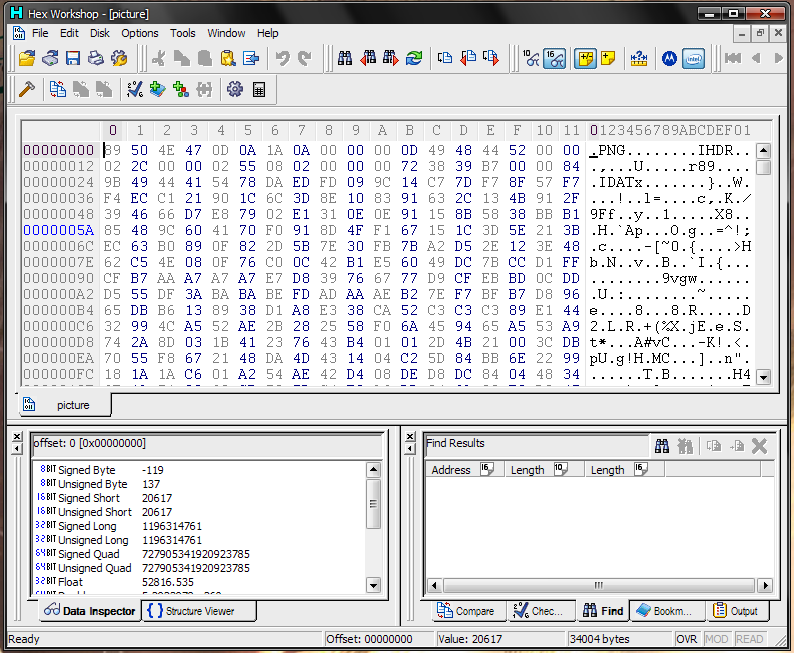This screenshot has width=794, height=653.
Task: Print the document with the printer icon
Action: pyautogui.click(x=96, y=58)
